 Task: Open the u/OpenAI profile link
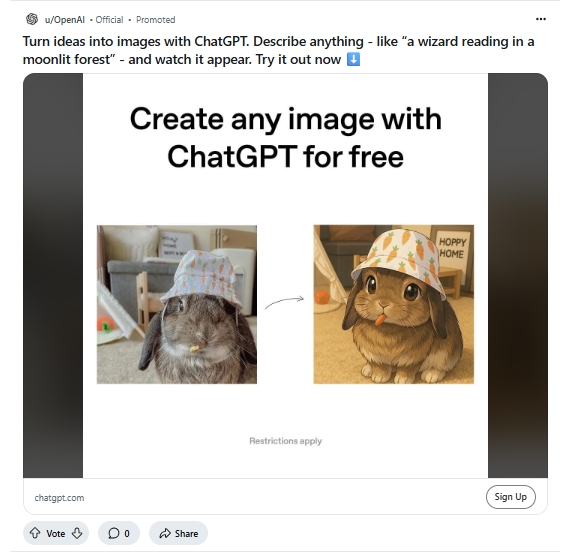[64, 20]
